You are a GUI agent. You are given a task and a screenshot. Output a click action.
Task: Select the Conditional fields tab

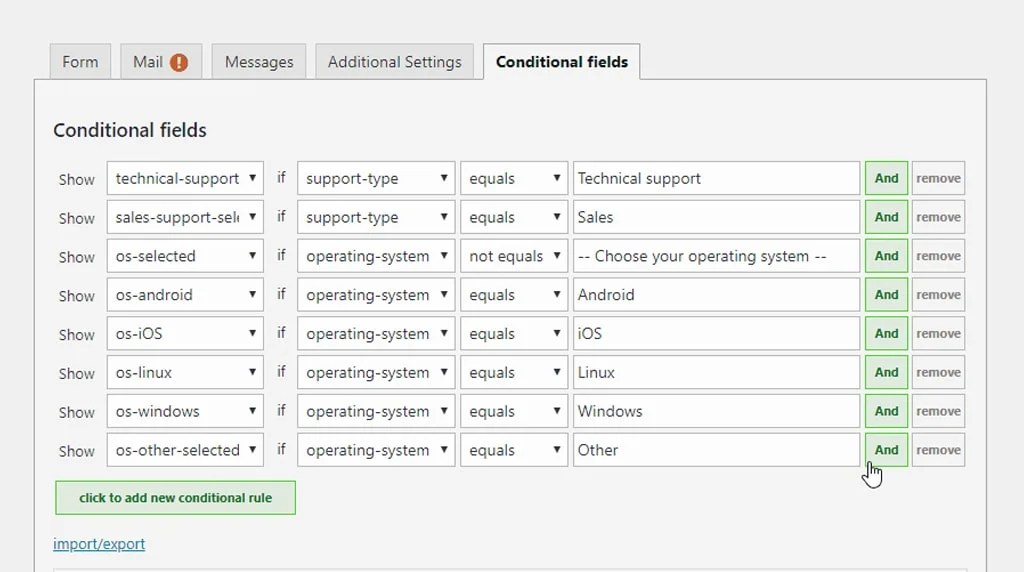point(561,62)
